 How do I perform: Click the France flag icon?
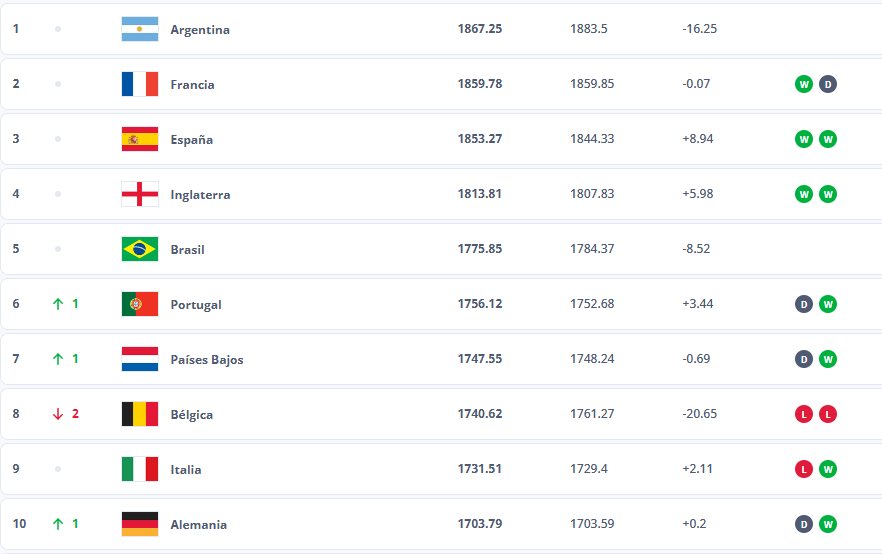(140, 84)
